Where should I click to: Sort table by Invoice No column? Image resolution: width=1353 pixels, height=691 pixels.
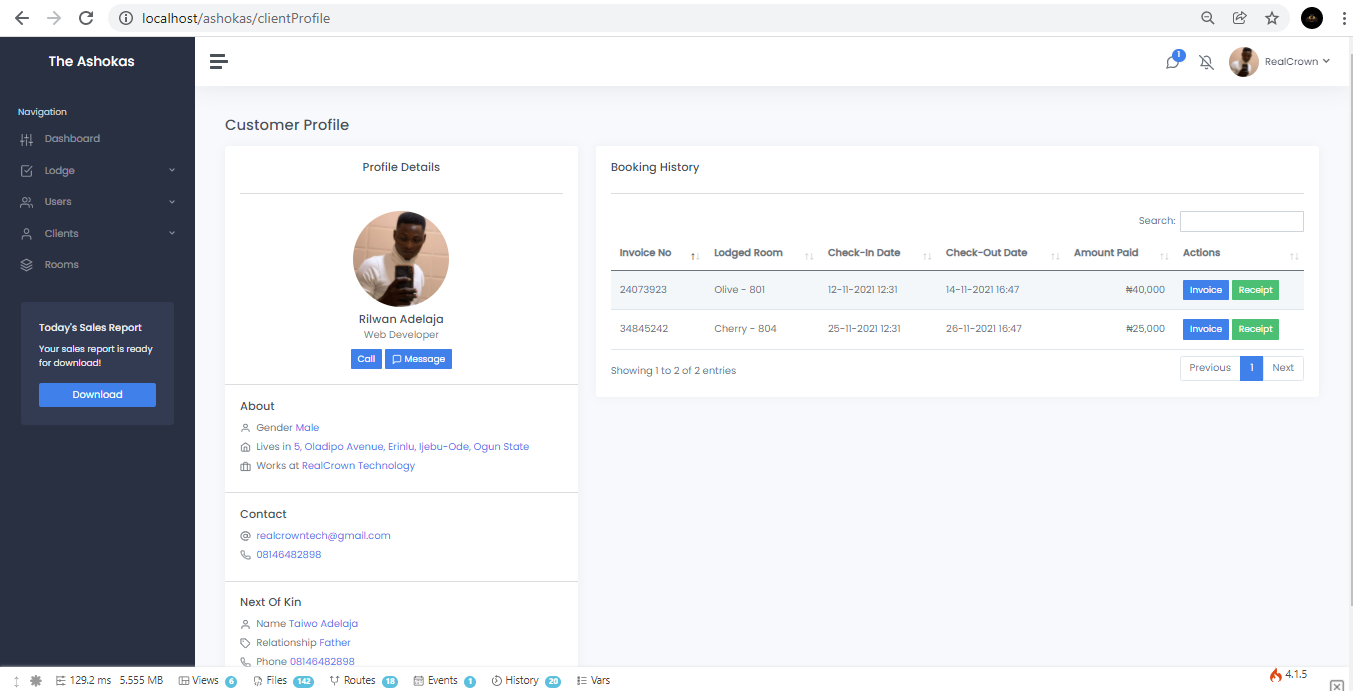659,253
